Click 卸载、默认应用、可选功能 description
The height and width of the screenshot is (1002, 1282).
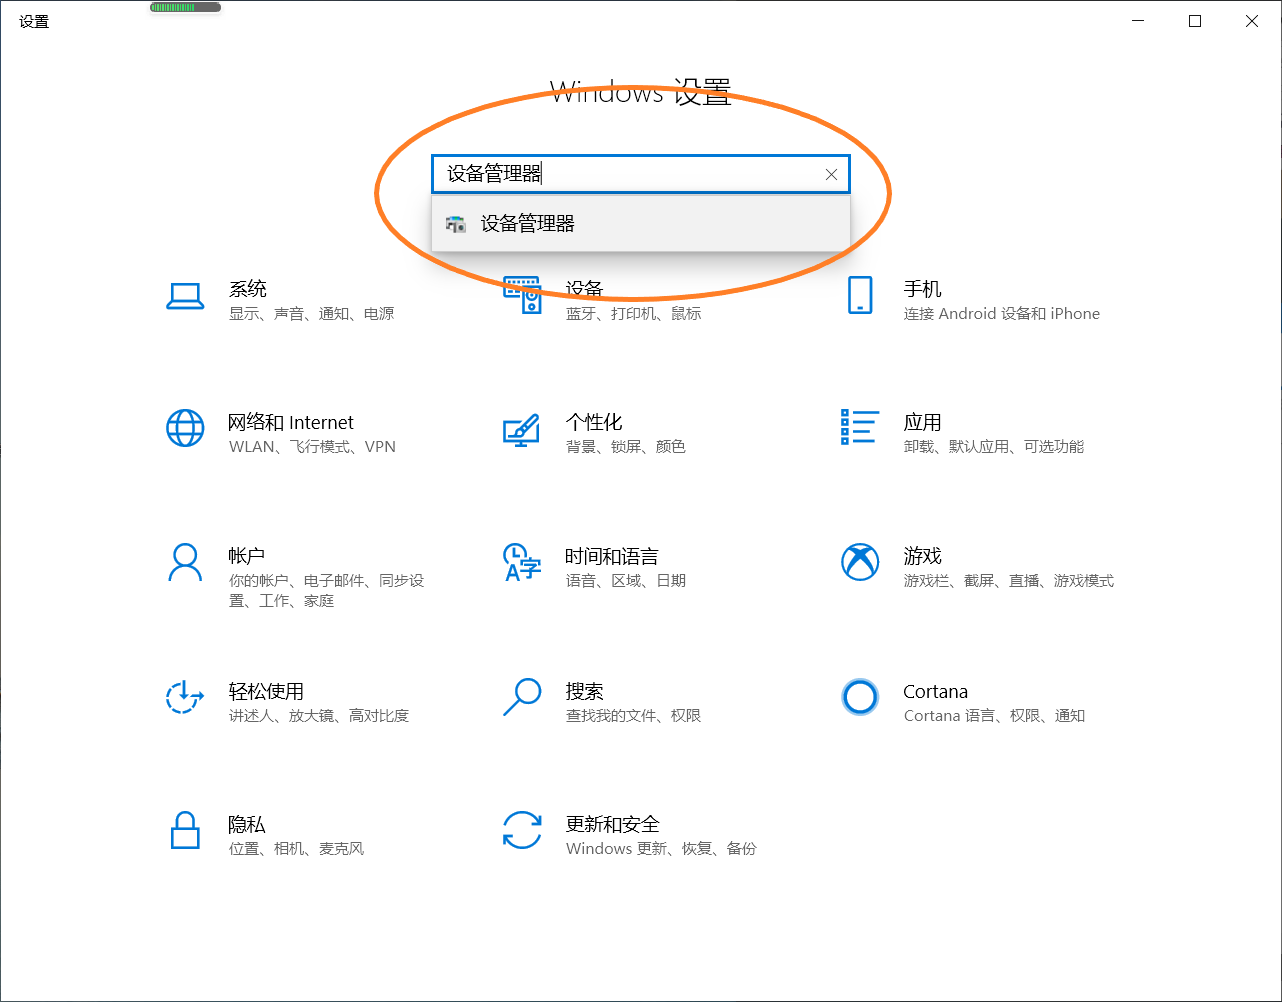(994, 447)
